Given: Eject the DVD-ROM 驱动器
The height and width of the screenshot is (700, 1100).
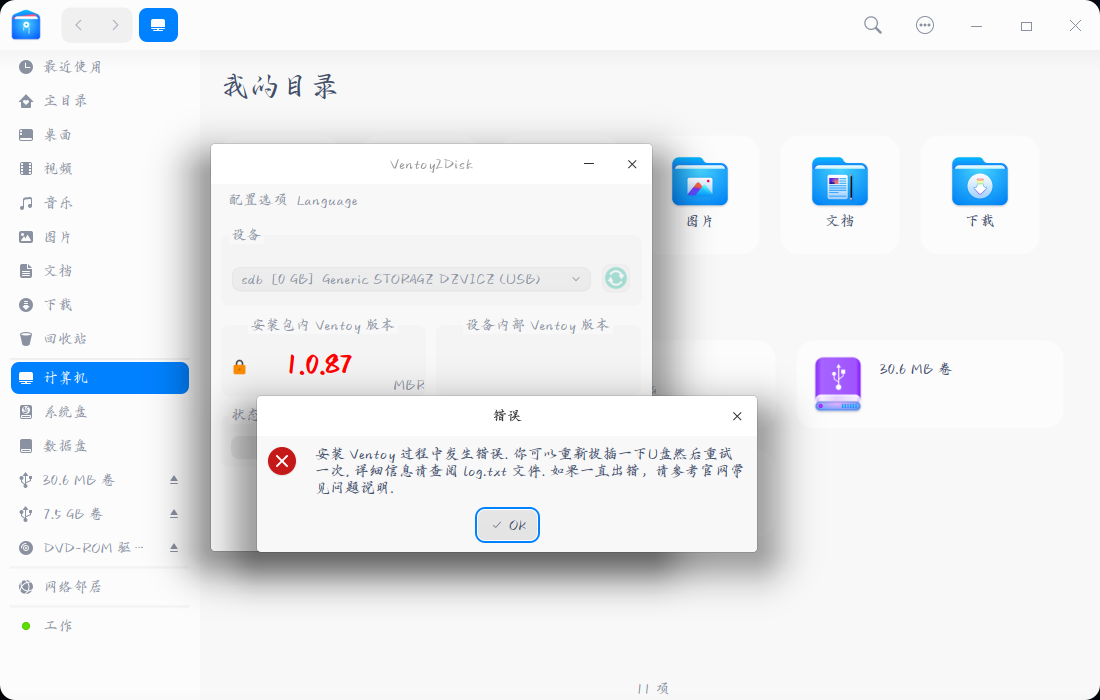Looking at the screenshot, I should click(x=173, y=547).
